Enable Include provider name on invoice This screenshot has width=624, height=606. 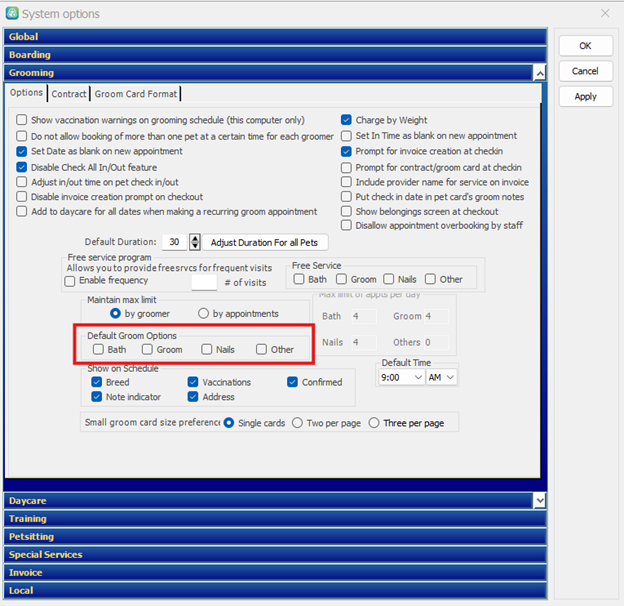tap(346, 182)
